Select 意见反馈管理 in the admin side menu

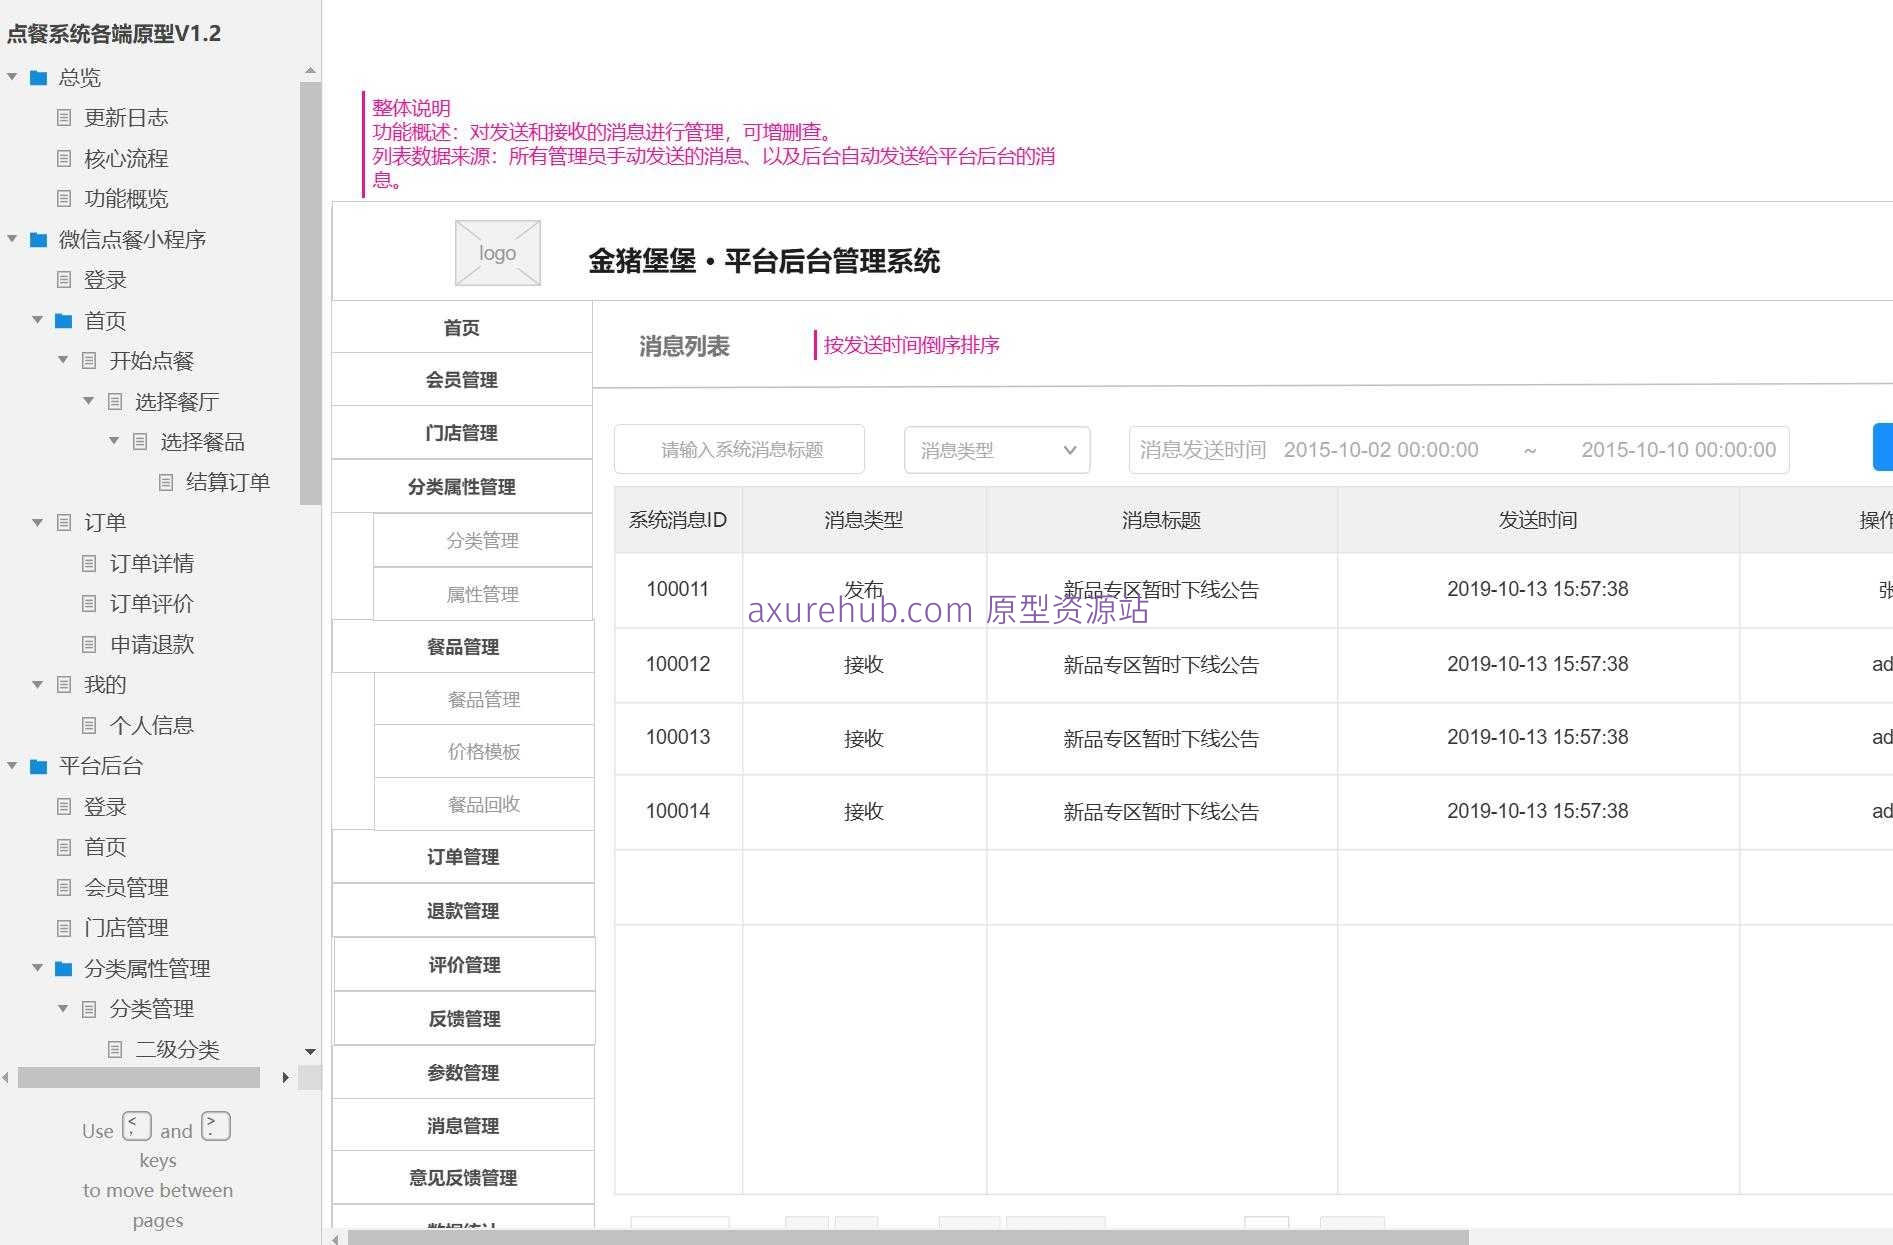click(x=463, y=1178)
